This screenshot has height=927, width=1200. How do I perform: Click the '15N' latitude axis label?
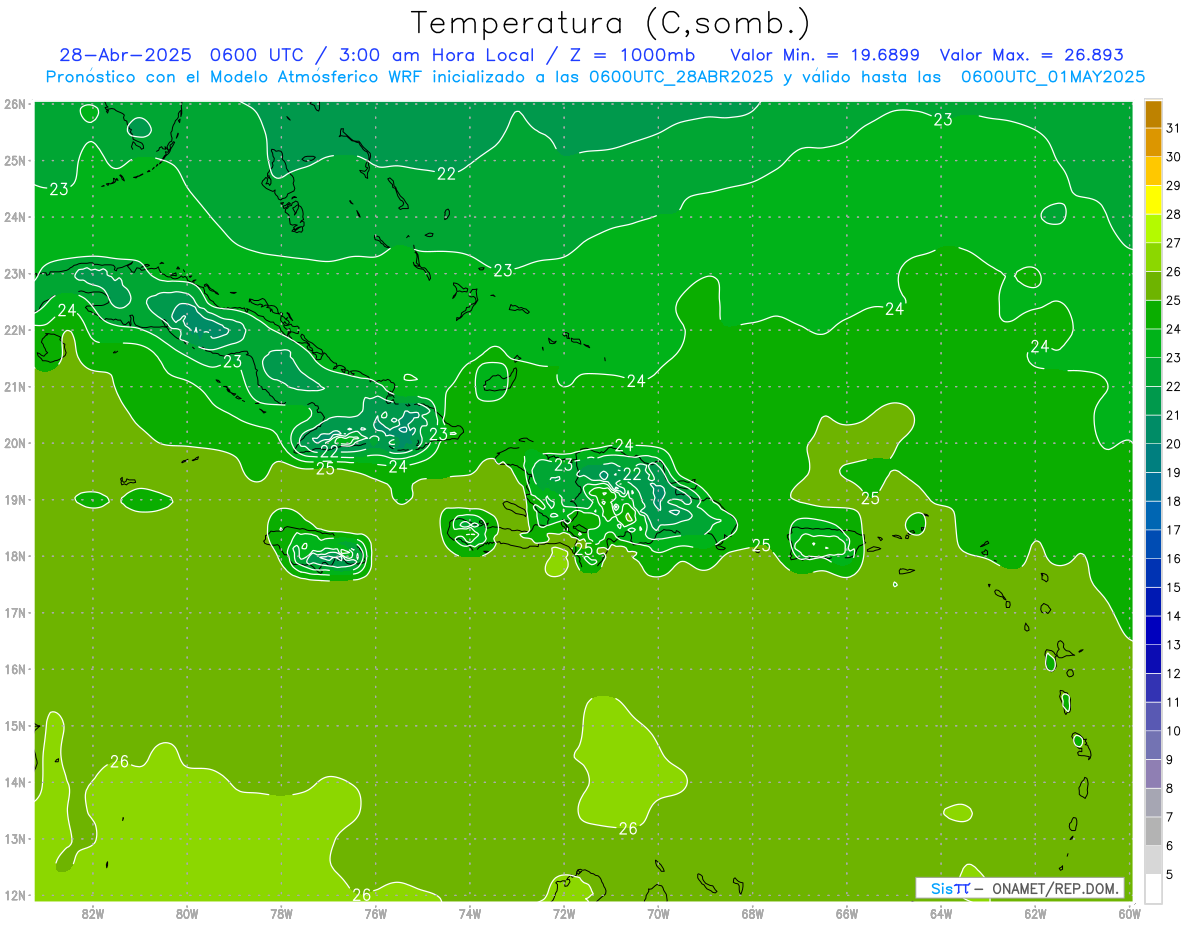coord(15,725)
